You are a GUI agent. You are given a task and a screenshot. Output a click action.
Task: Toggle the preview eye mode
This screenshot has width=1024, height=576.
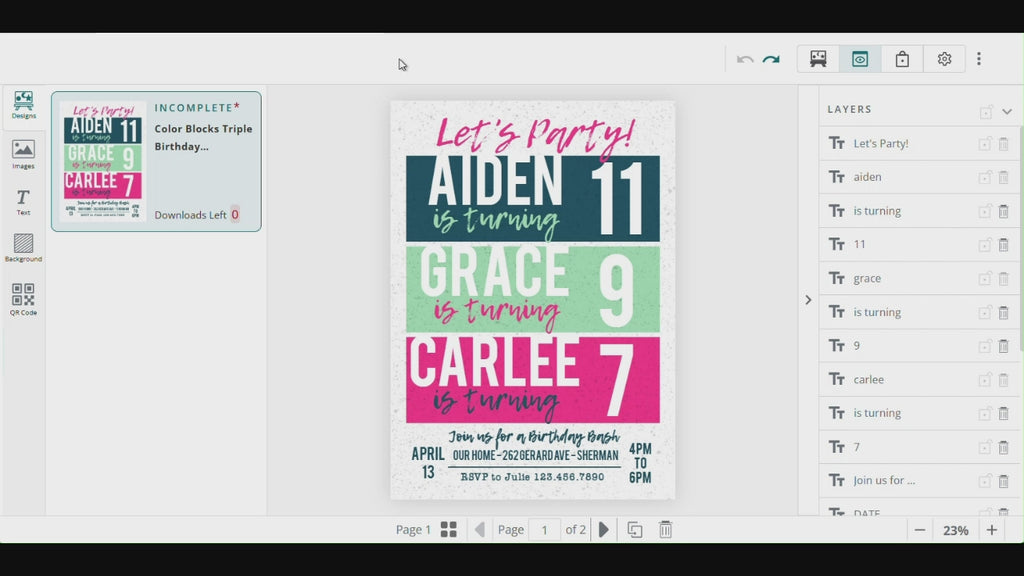(x=860, y=59)
